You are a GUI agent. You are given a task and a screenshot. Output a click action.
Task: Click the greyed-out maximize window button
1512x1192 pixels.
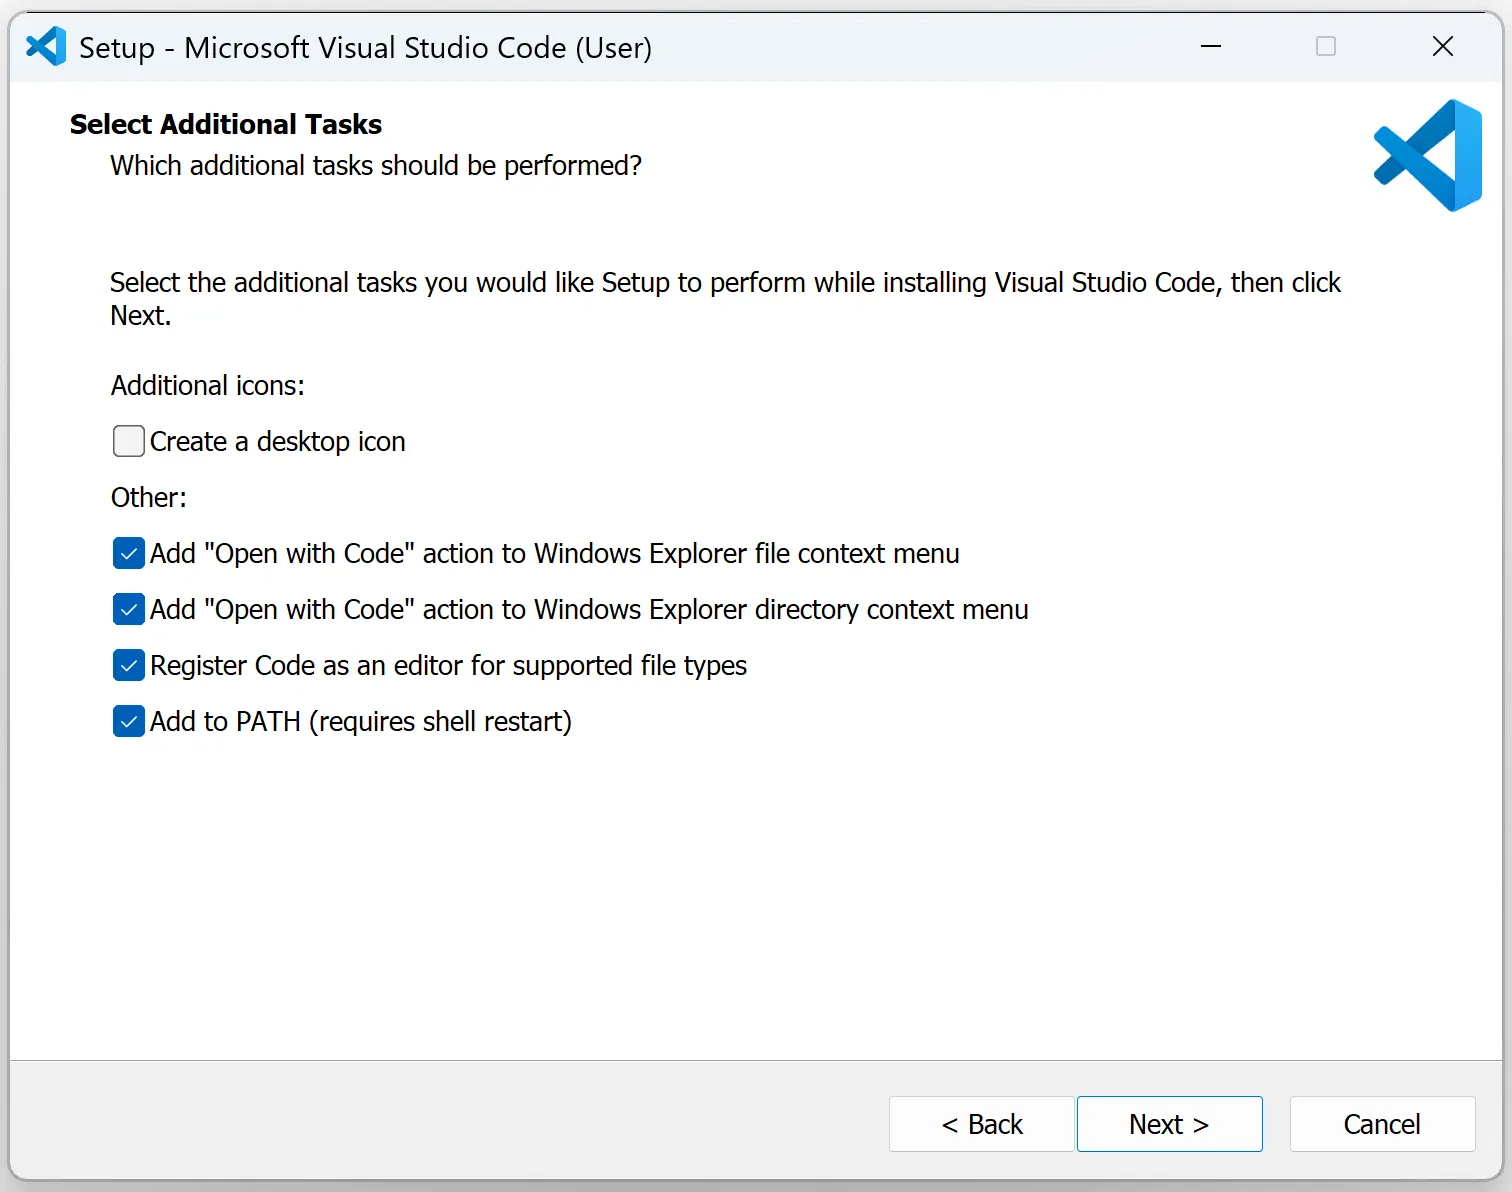[1326, 47]
